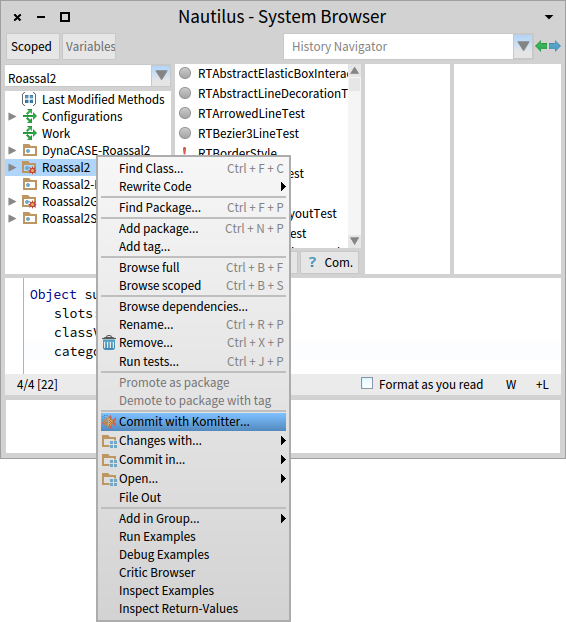This screenshot has height=622, width=566.
Task: Click into the History Navigator field
Action: click(x=398, y=46)
